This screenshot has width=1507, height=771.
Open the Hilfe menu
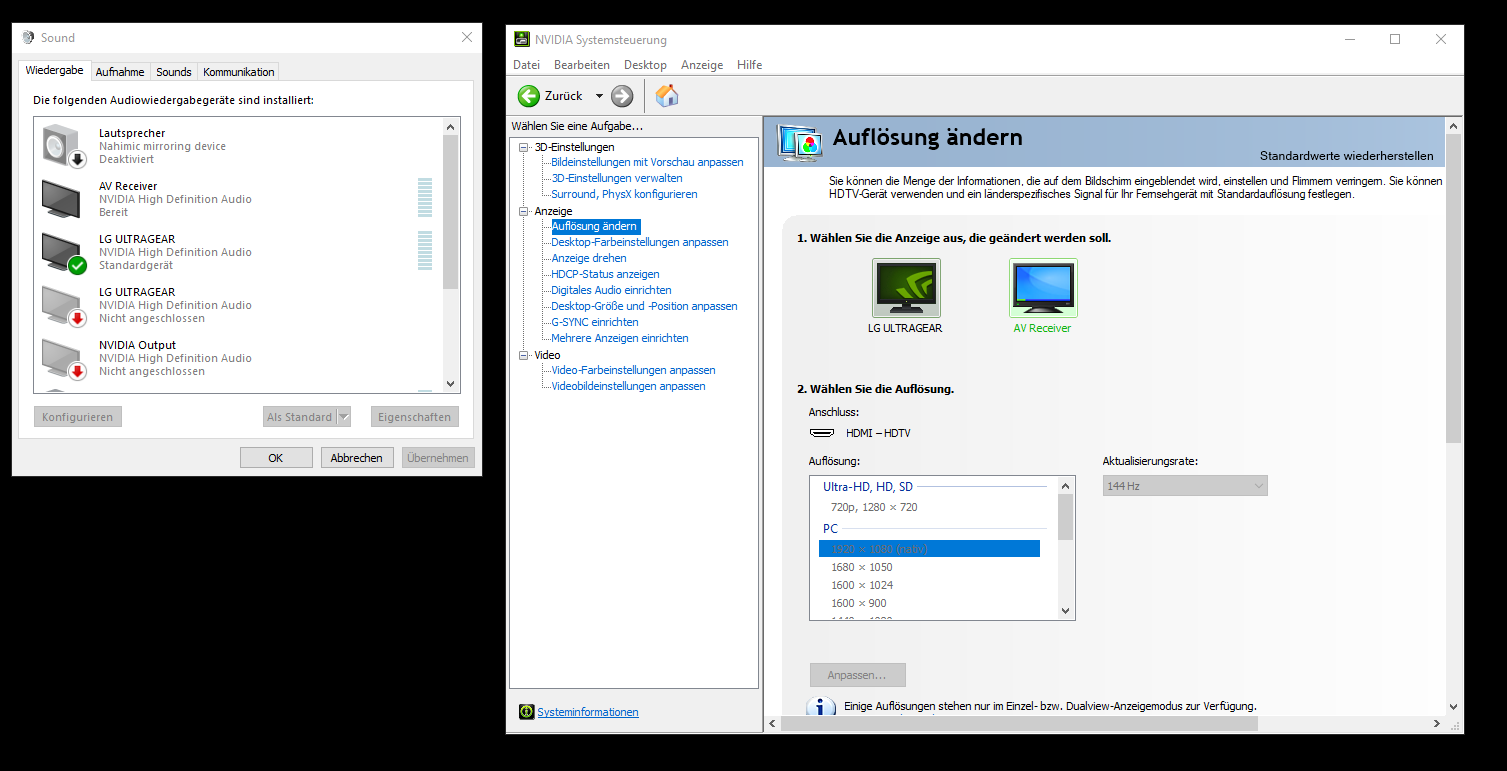[750, 65]
